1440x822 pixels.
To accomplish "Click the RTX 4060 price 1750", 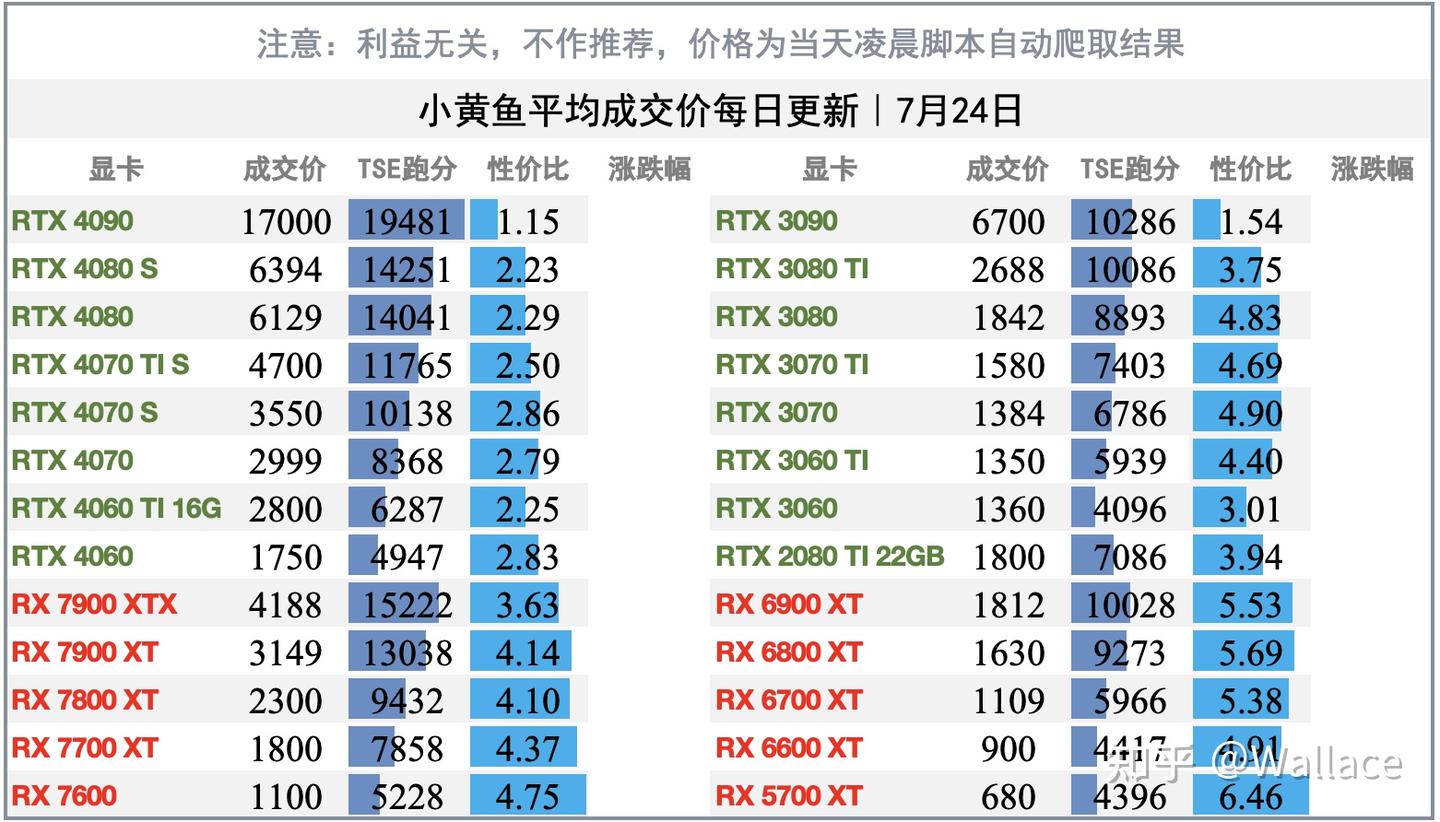I will click(286, 558).
